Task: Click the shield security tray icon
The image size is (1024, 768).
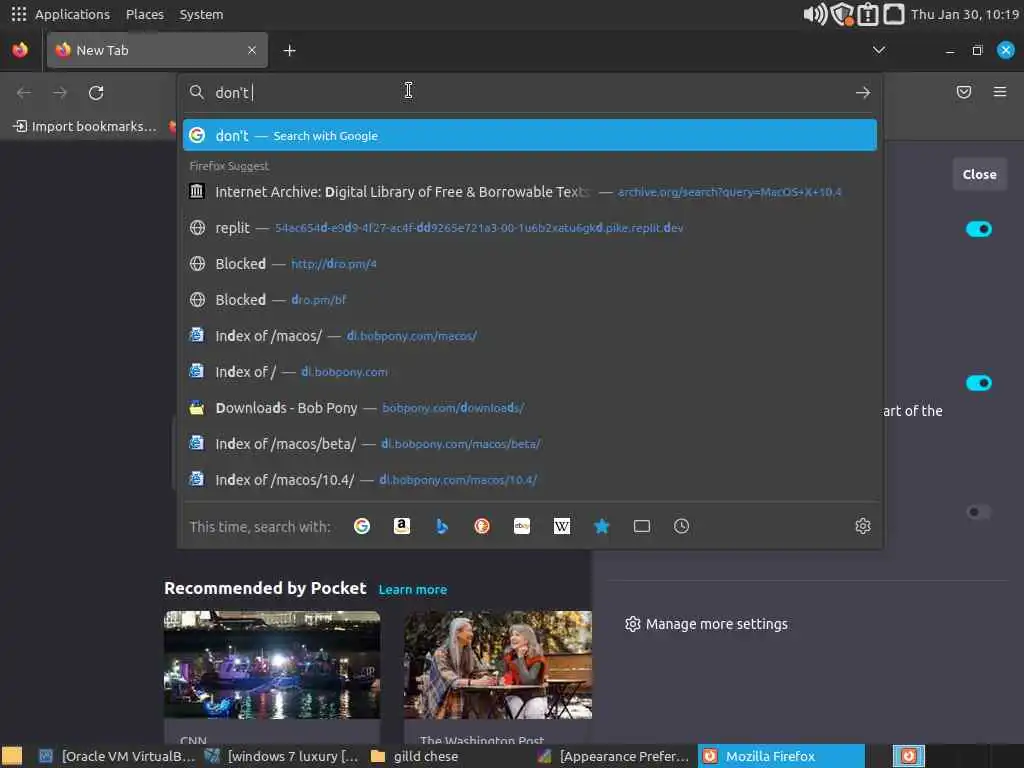Action: point(842,14)
